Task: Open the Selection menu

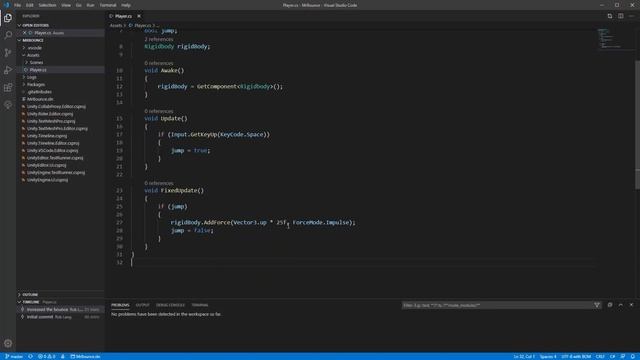Action: tap(47, 5)
